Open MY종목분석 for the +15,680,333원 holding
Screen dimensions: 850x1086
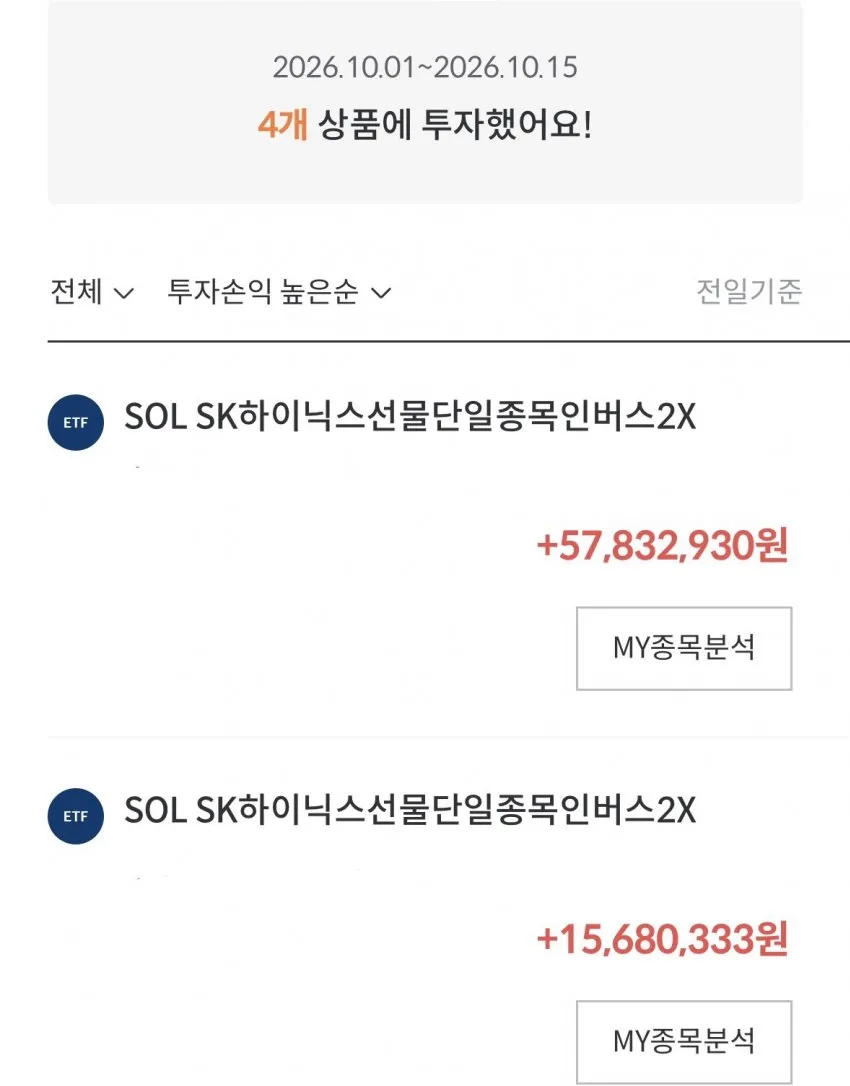point(684,1042)
